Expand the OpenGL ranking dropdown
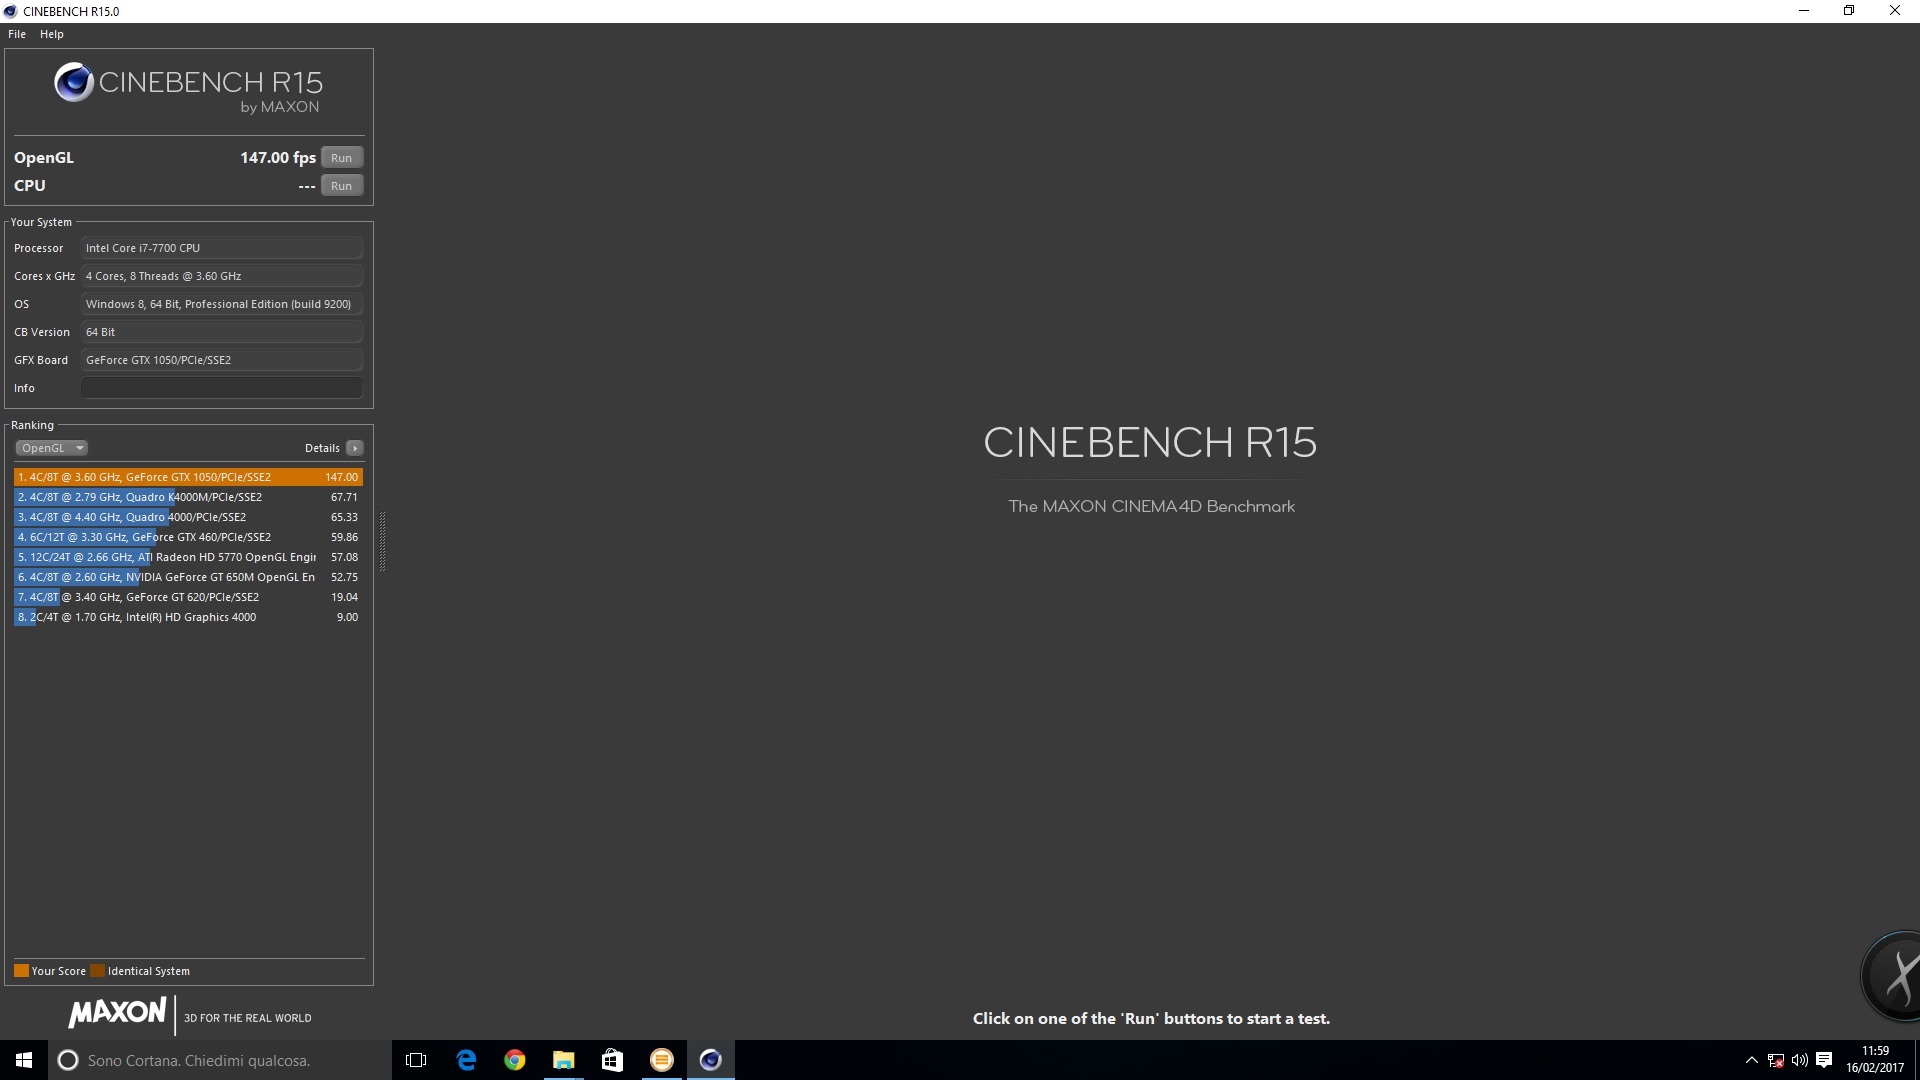 pos(51,448)
